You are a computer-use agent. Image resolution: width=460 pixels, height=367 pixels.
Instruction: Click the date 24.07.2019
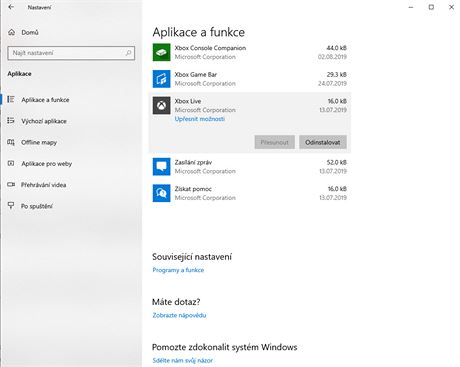(x=332, y=83)
